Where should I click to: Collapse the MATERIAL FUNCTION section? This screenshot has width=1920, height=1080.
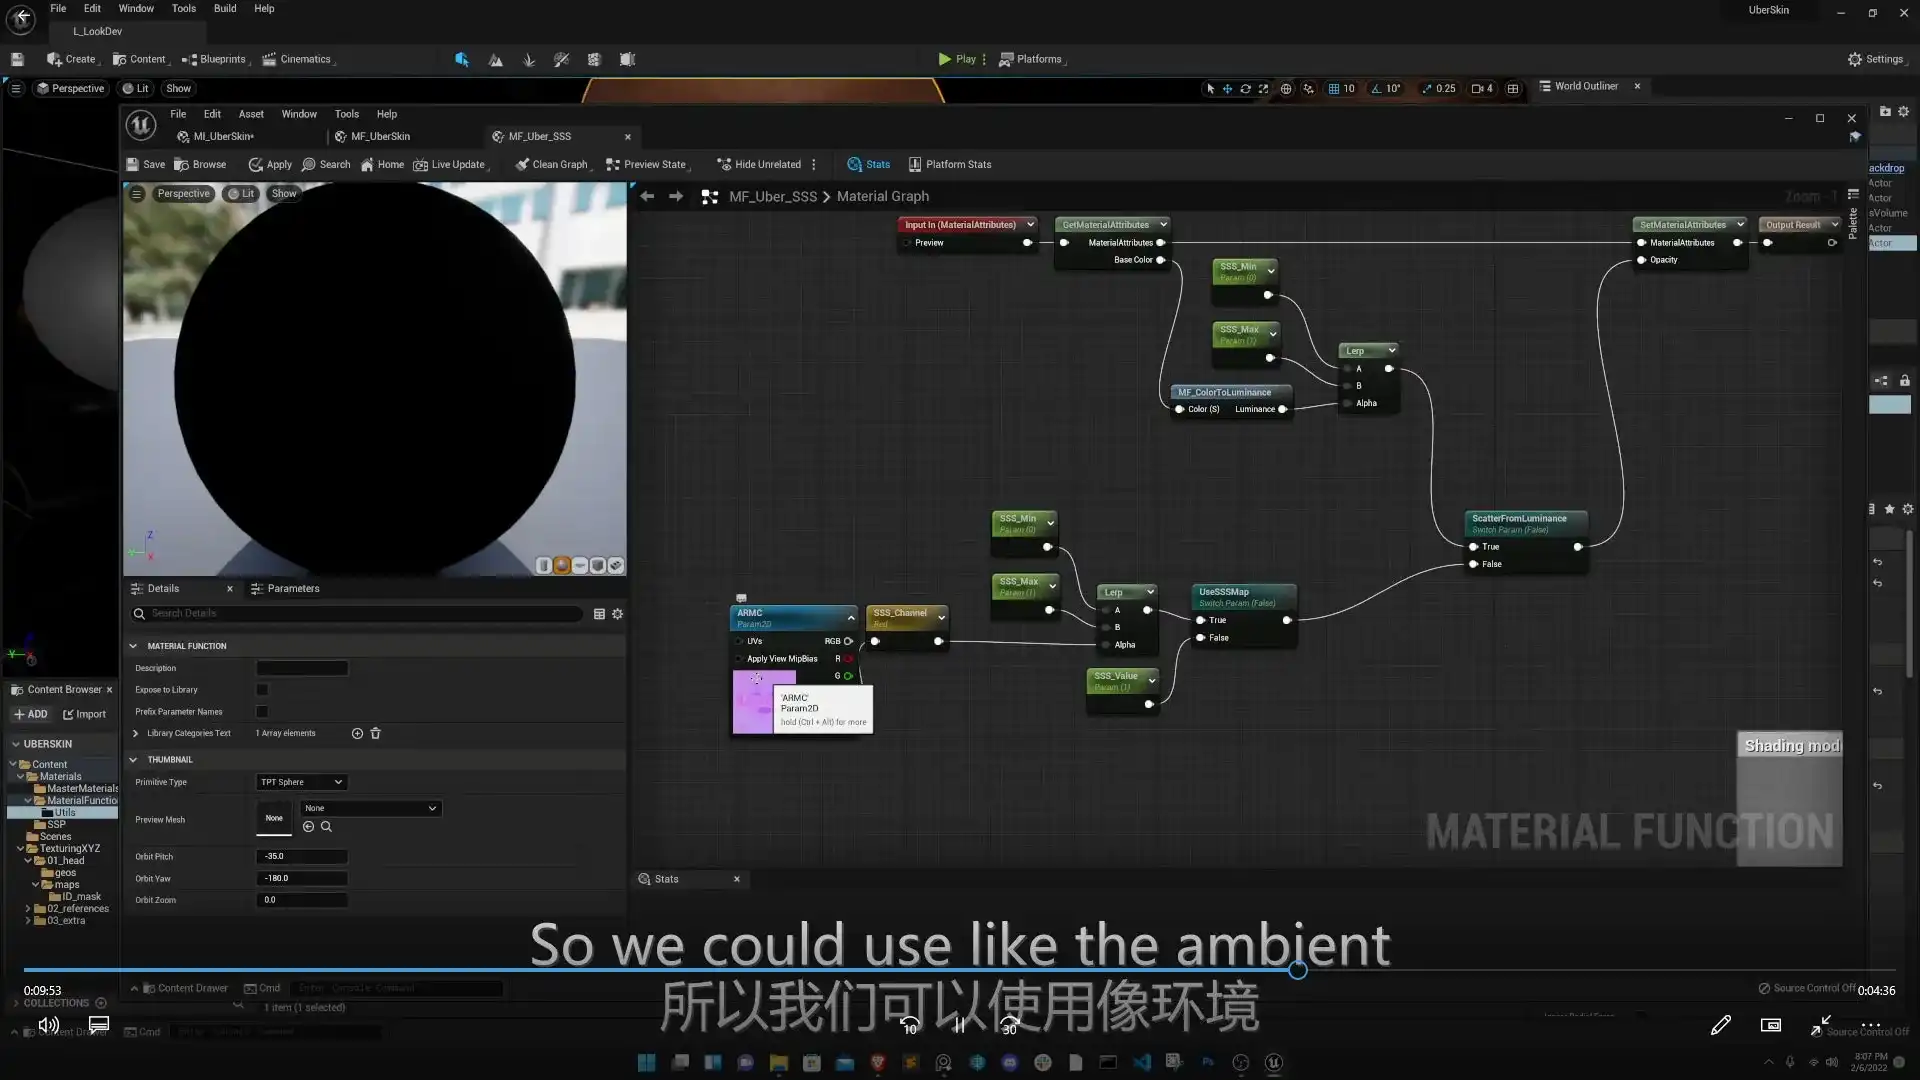coord(133,646)
